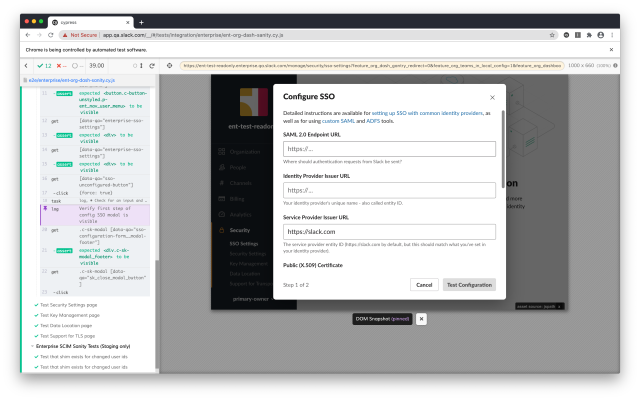640x400 pixels.
Task: Open People in the Slack admin sidebar
Action: (238, 167)
